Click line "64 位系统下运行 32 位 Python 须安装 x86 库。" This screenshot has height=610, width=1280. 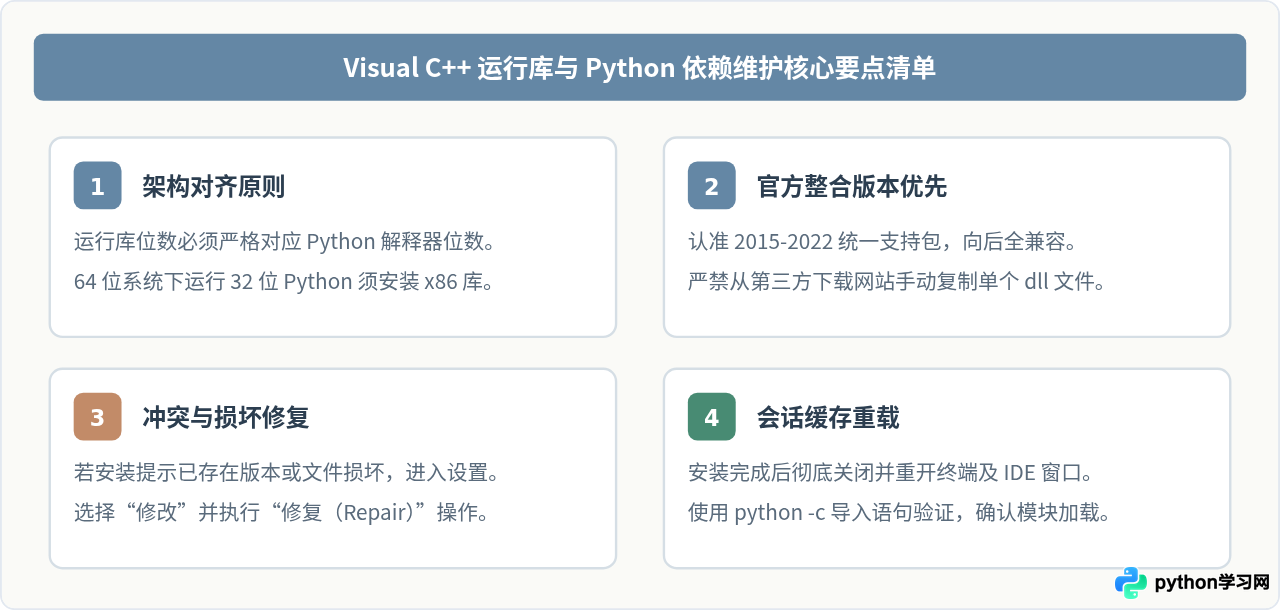click(x=285, y=282)
